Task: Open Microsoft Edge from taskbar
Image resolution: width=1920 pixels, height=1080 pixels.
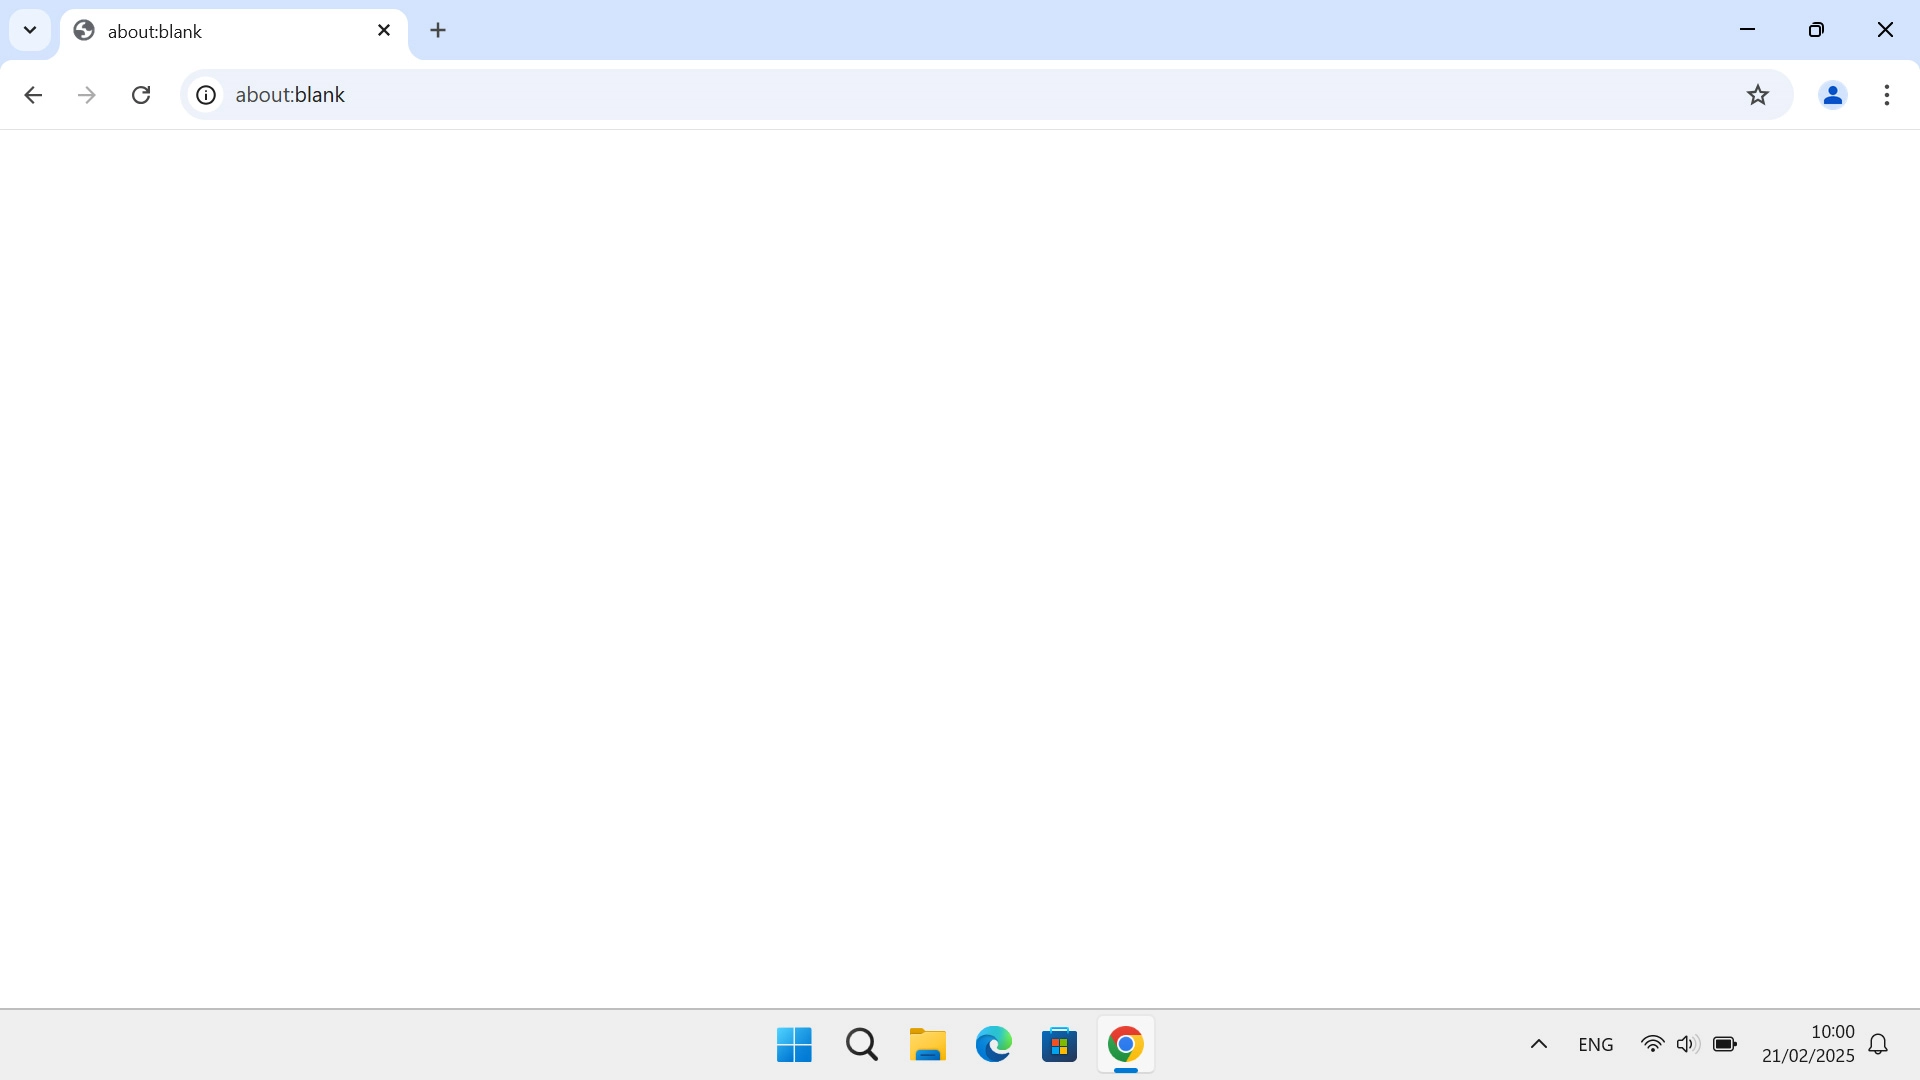Action: [993, 1044]
